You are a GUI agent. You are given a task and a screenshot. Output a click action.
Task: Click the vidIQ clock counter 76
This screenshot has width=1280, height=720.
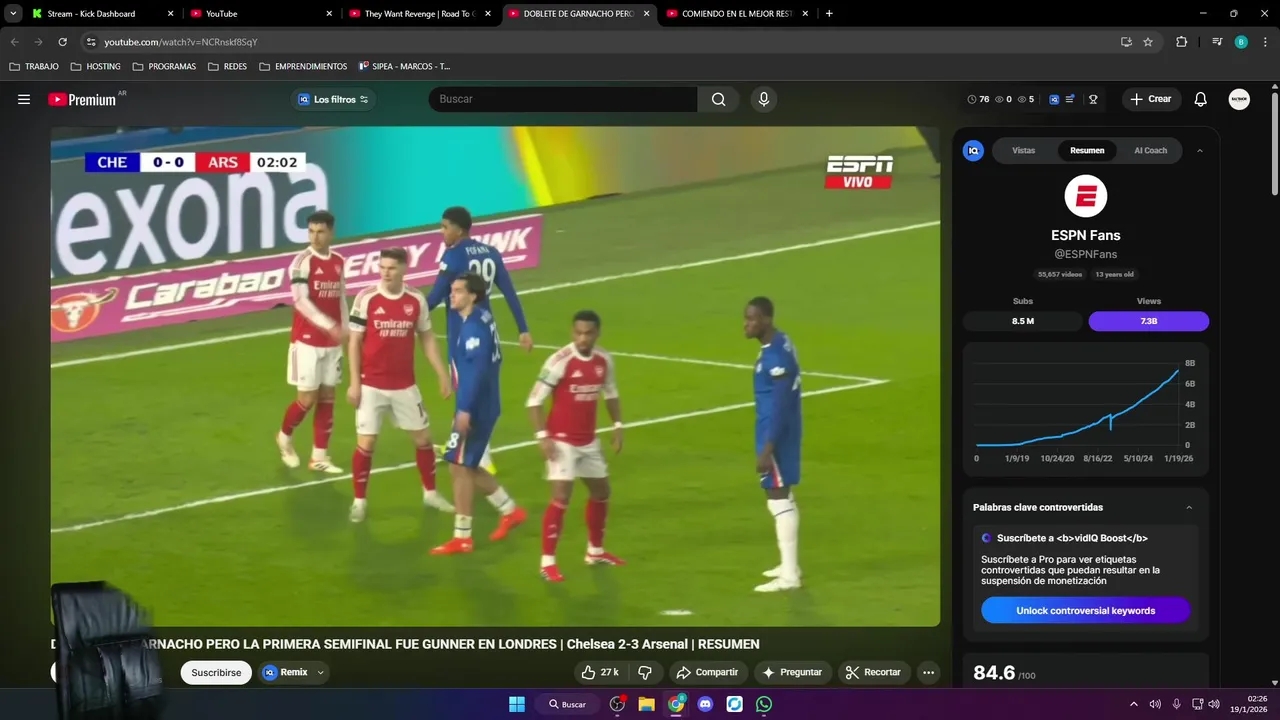click(978, 99)
